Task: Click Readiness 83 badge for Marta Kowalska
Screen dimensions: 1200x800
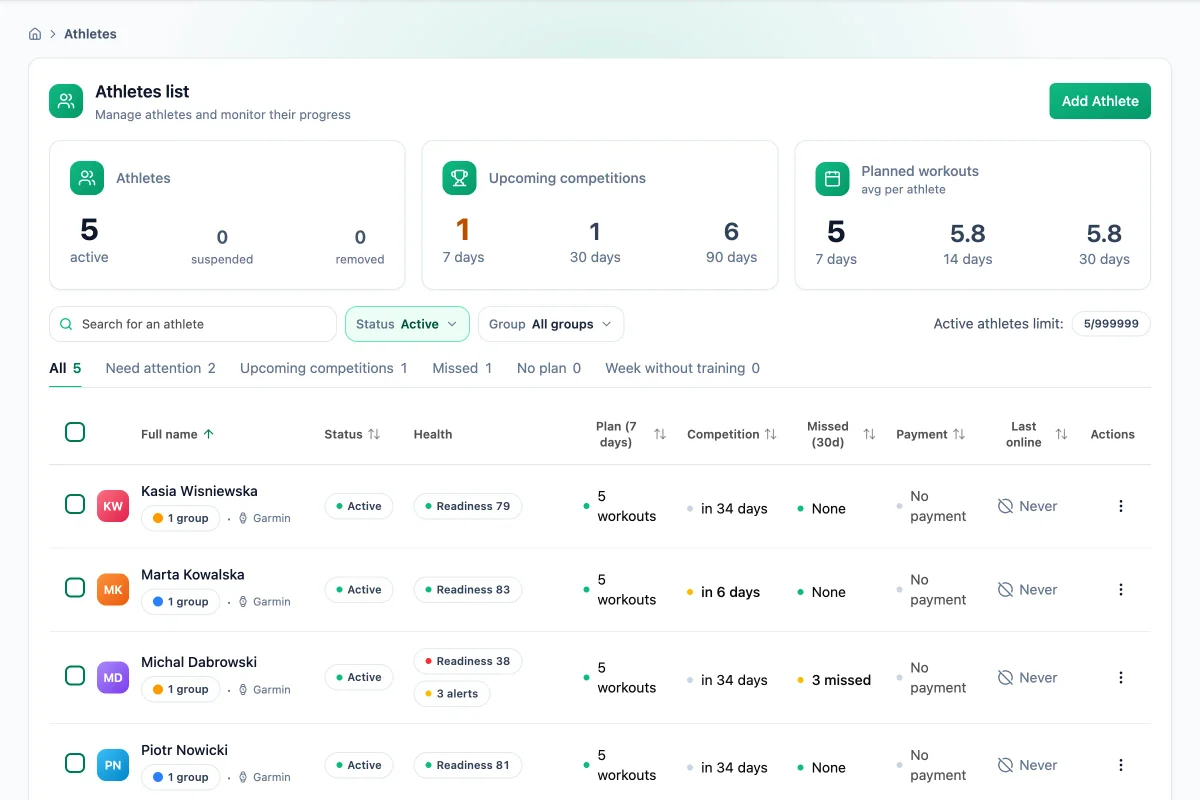Action: (x=468, y=590)
